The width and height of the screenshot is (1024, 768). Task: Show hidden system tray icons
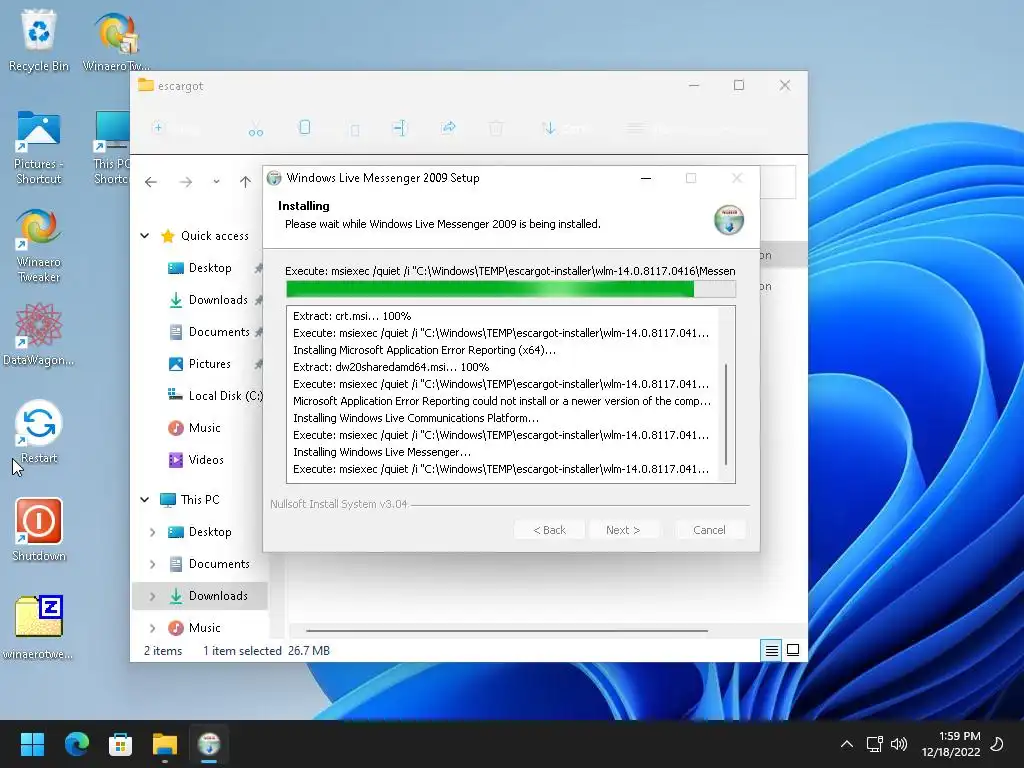pos(846,744)
